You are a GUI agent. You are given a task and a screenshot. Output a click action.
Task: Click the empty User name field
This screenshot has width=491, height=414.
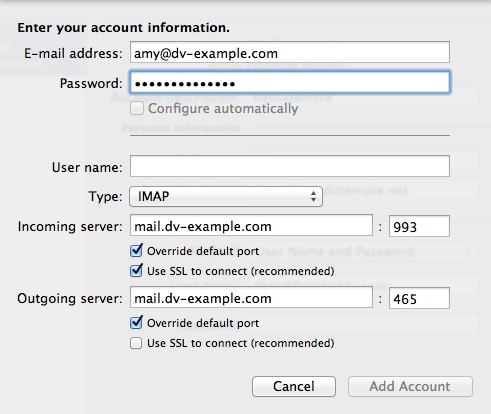coord(290,166)
